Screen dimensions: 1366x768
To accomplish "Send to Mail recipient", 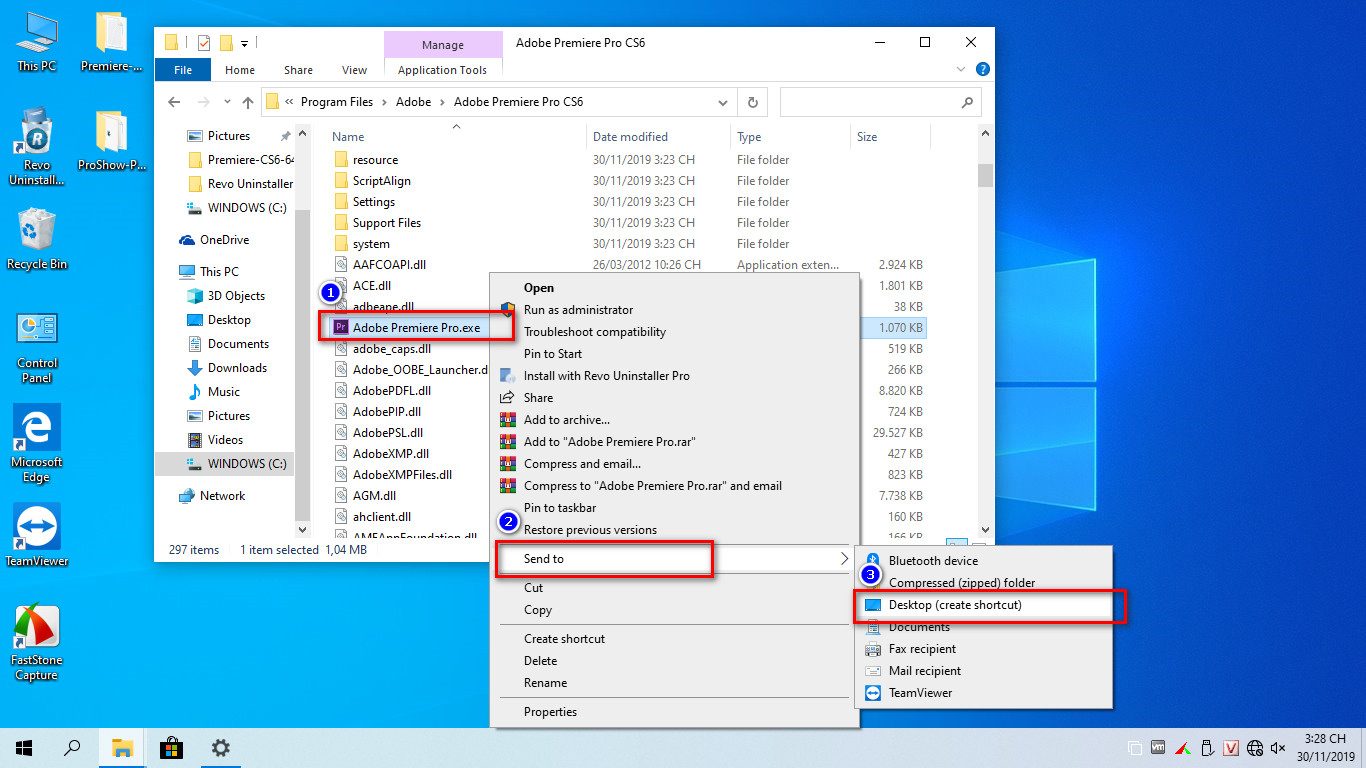I will coord(925,671).
